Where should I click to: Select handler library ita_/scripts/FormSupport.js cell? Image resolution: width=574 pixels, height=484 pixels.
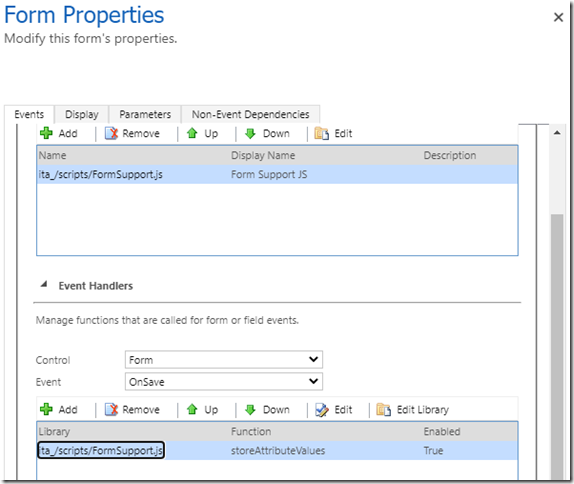[x=101, y=450]
